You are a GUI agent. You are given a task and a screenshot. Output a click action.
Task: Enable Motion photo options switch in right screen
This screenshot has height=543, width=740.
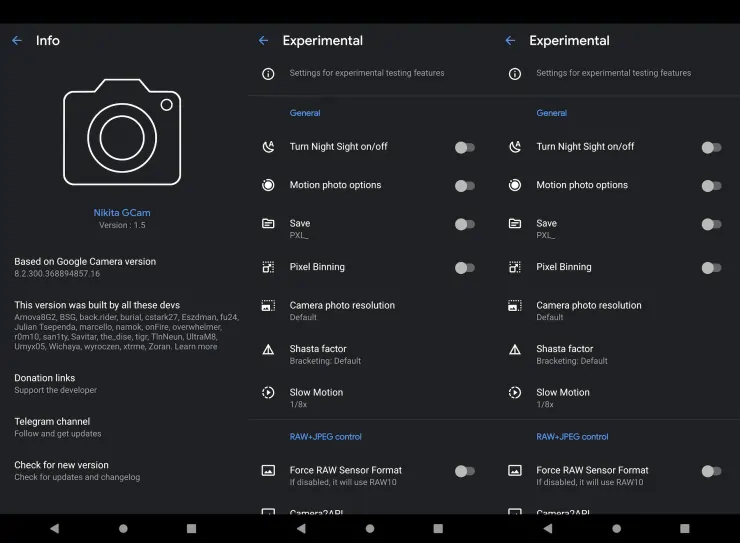click(712, 186)
